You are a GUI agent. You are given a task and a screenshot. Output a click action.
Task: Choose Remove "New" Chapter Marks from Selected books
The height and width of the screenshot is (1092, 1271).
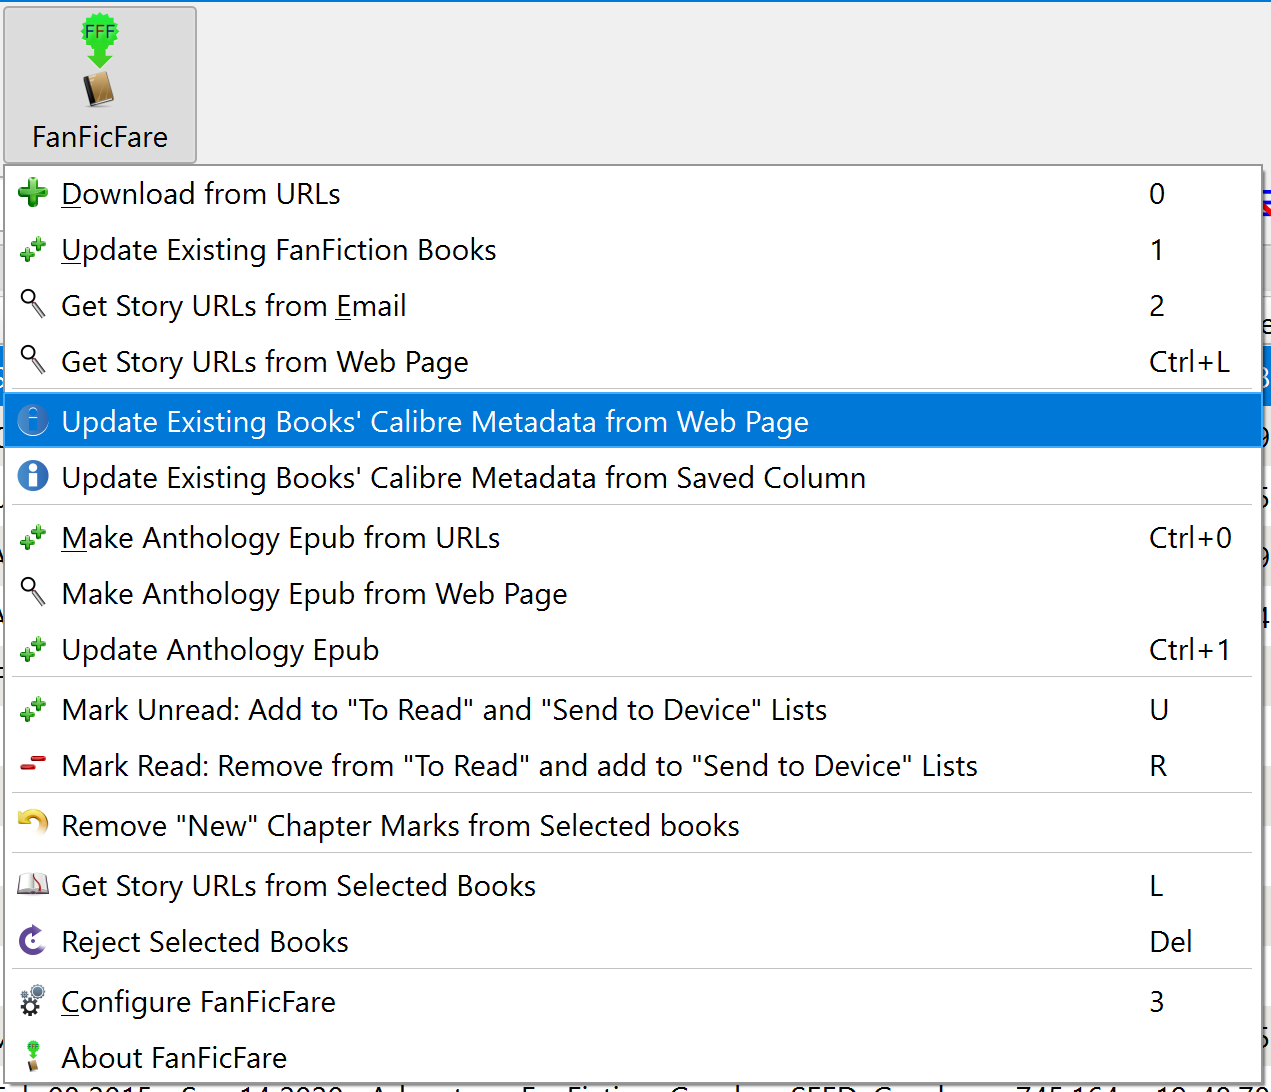tap(400, 826)
